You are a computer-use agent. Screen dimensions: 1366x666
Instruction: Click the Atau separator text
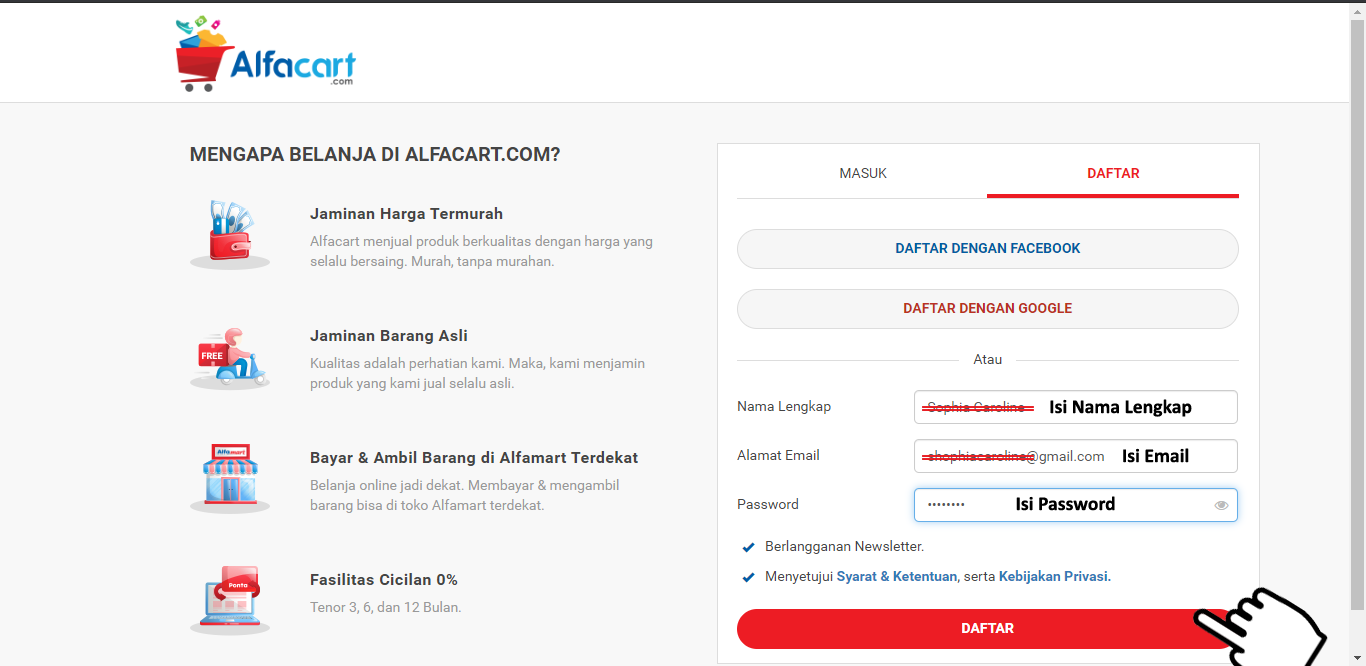988,359
